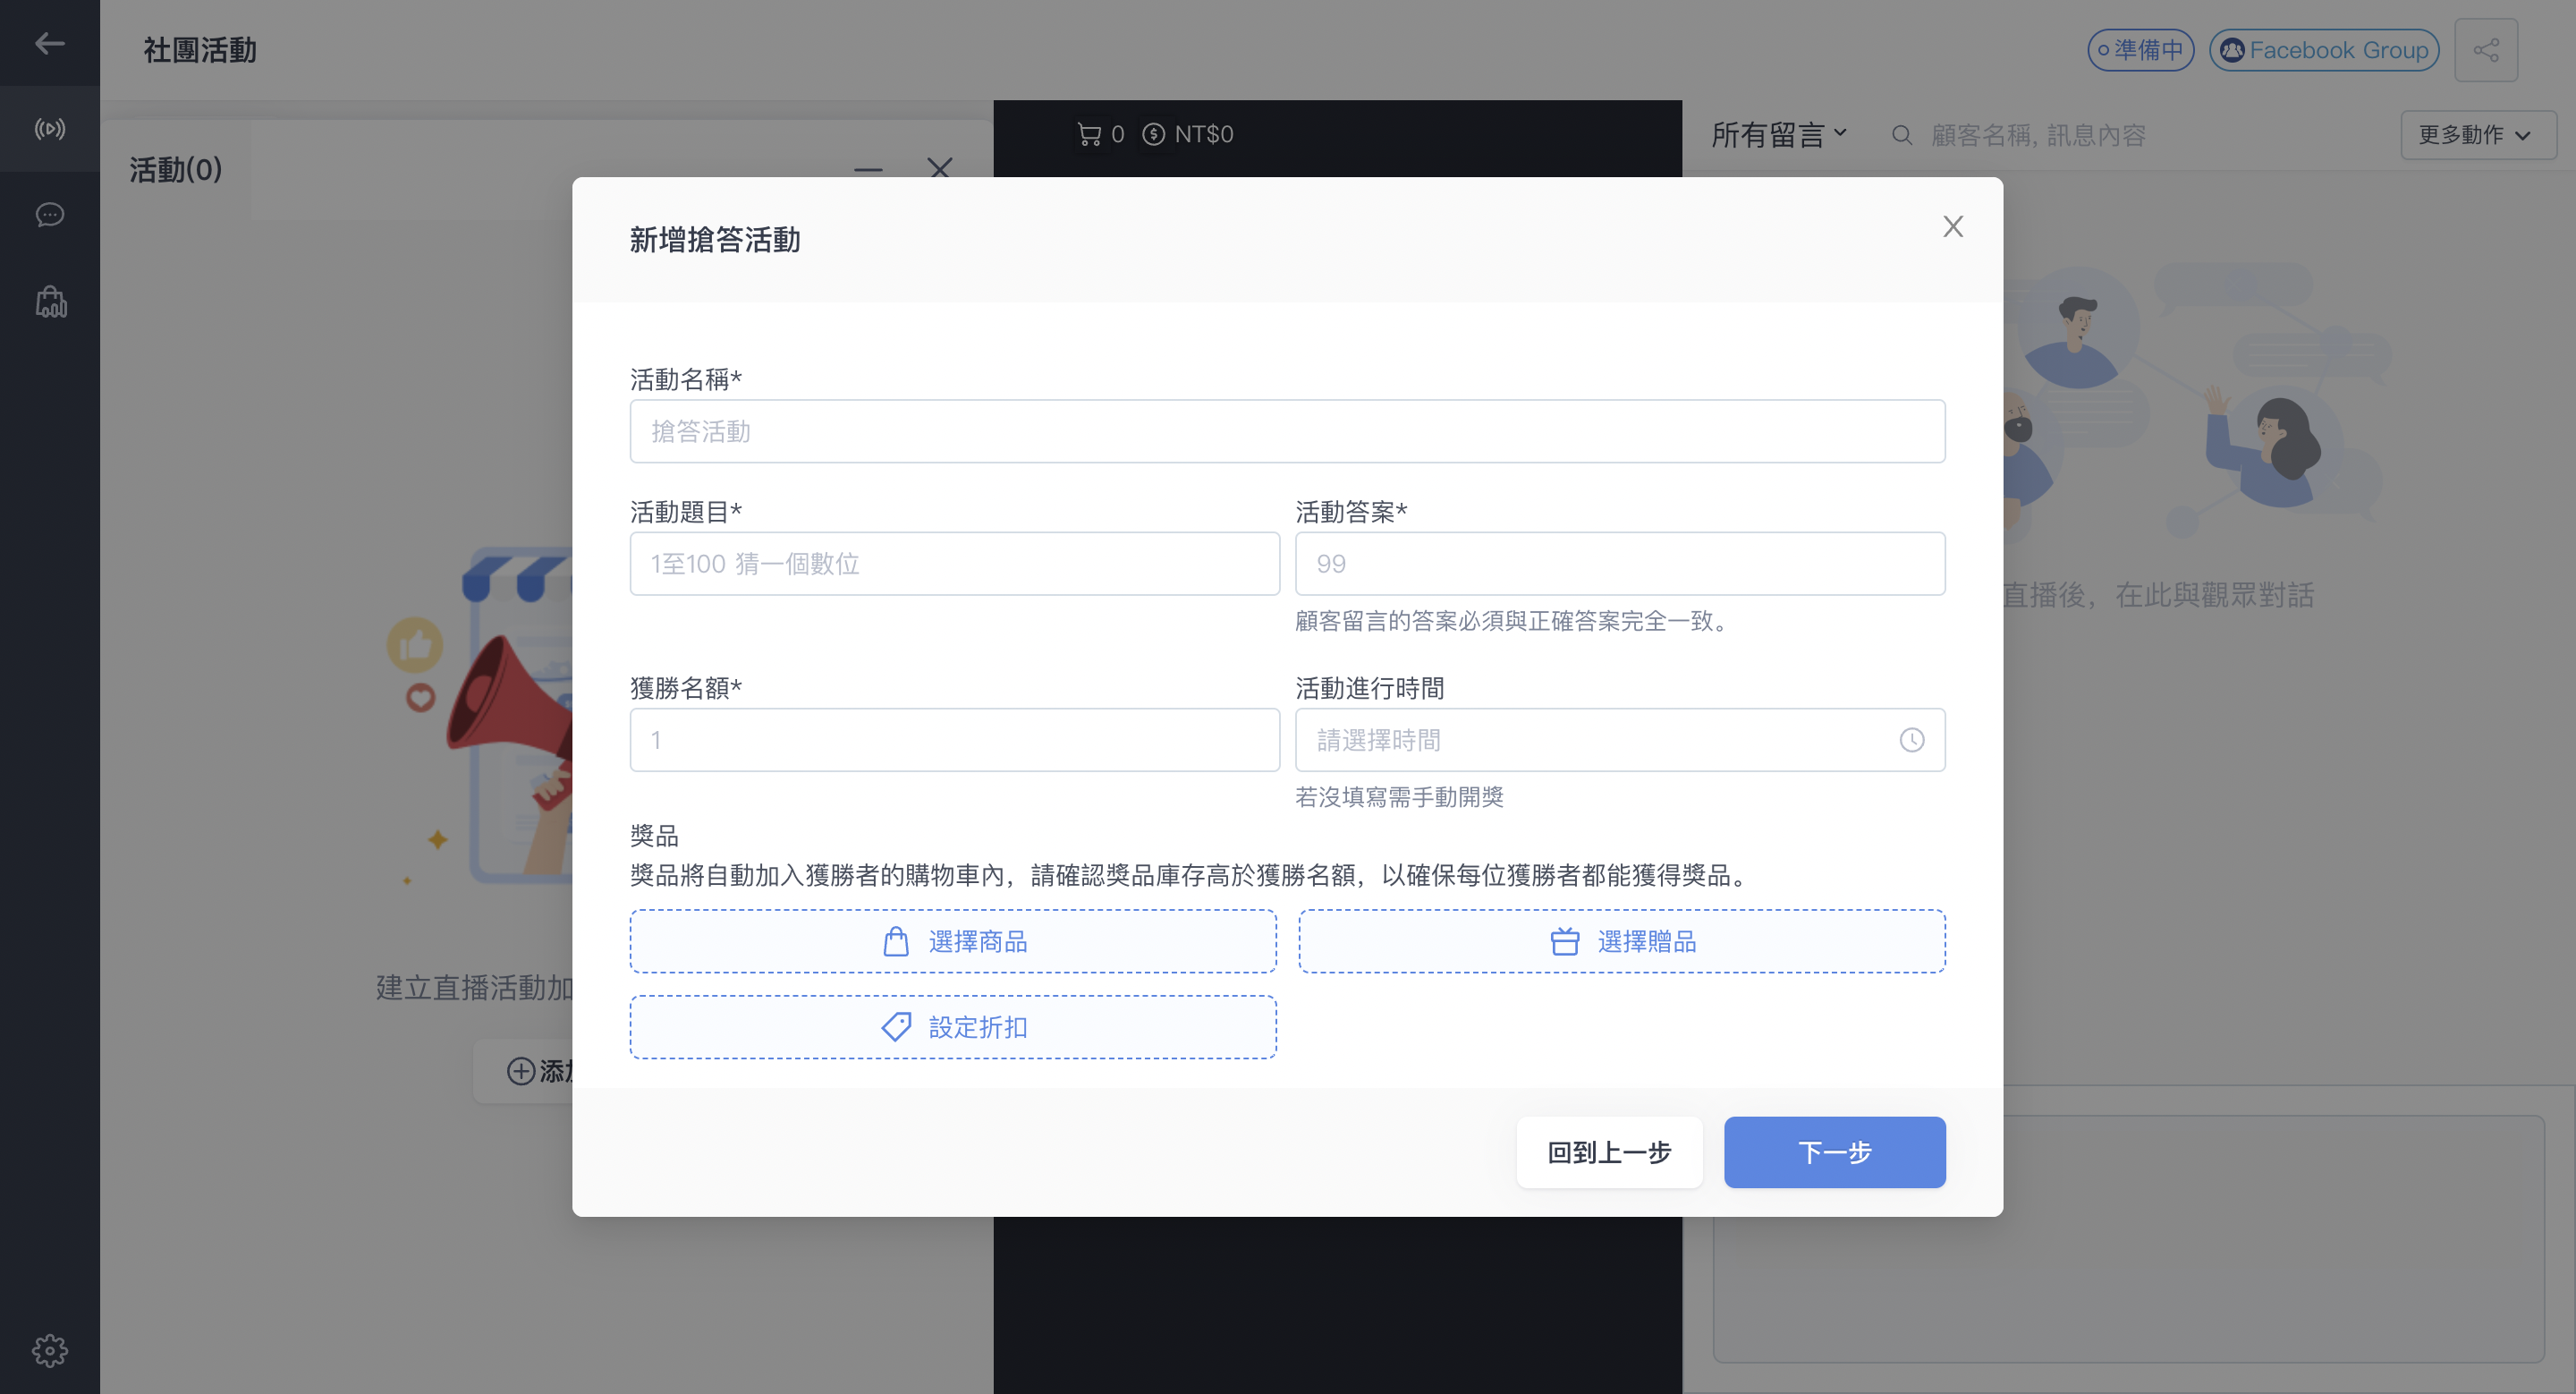Expand the 所有留言 filter dropdown

coord(1779,135)
